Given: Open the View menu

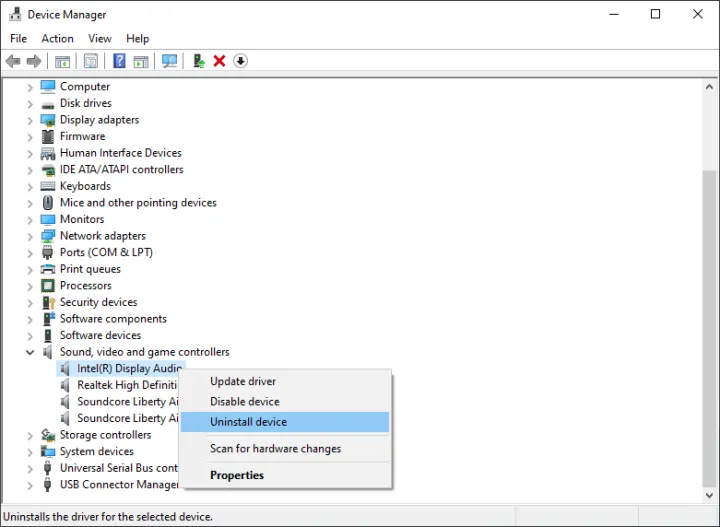Looking at the screenshot, I should [100, 38].
